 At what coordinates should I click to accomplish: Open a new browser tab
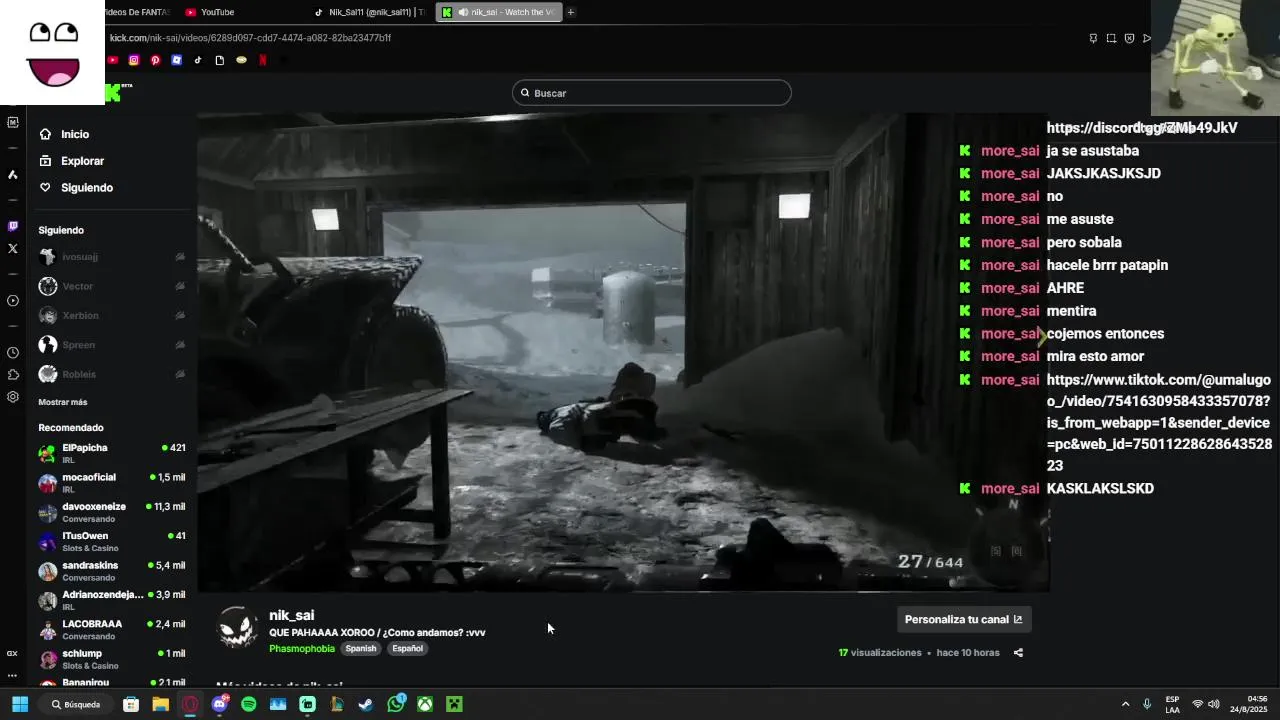(571, 12)
